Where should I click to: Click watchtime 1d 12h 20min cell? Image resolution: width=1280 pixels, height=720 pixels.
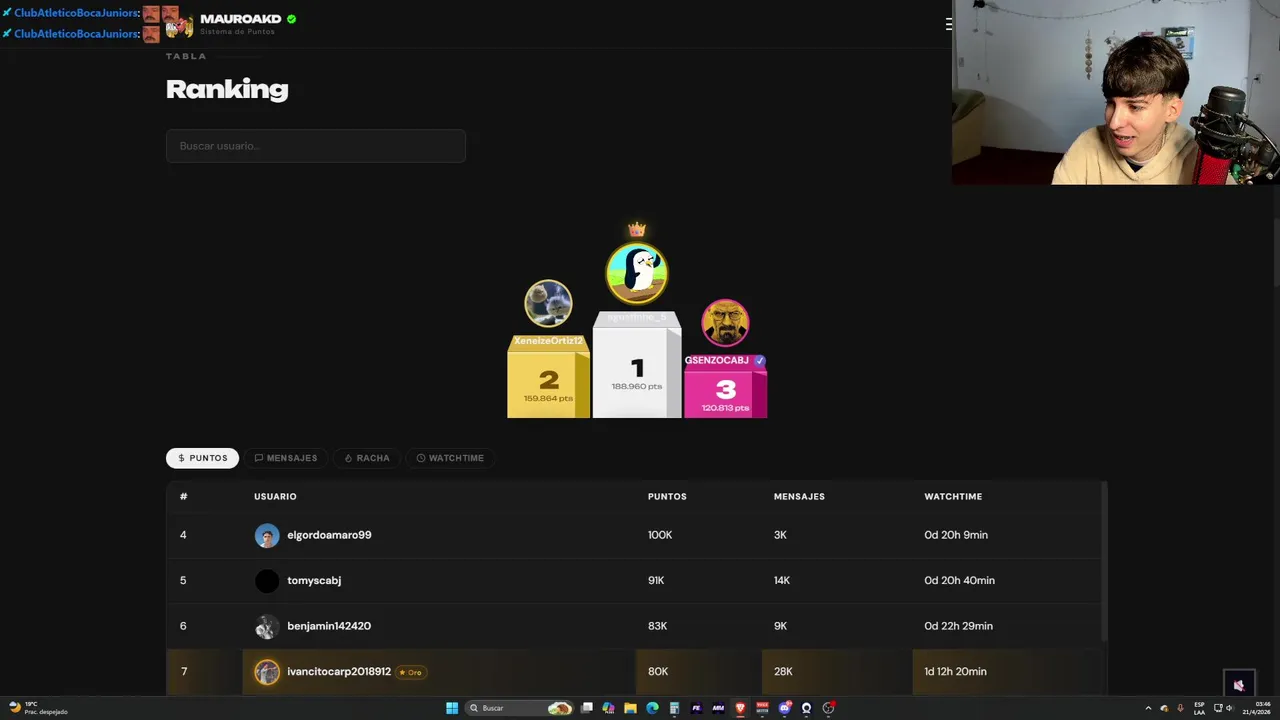(x=955, y=671)
